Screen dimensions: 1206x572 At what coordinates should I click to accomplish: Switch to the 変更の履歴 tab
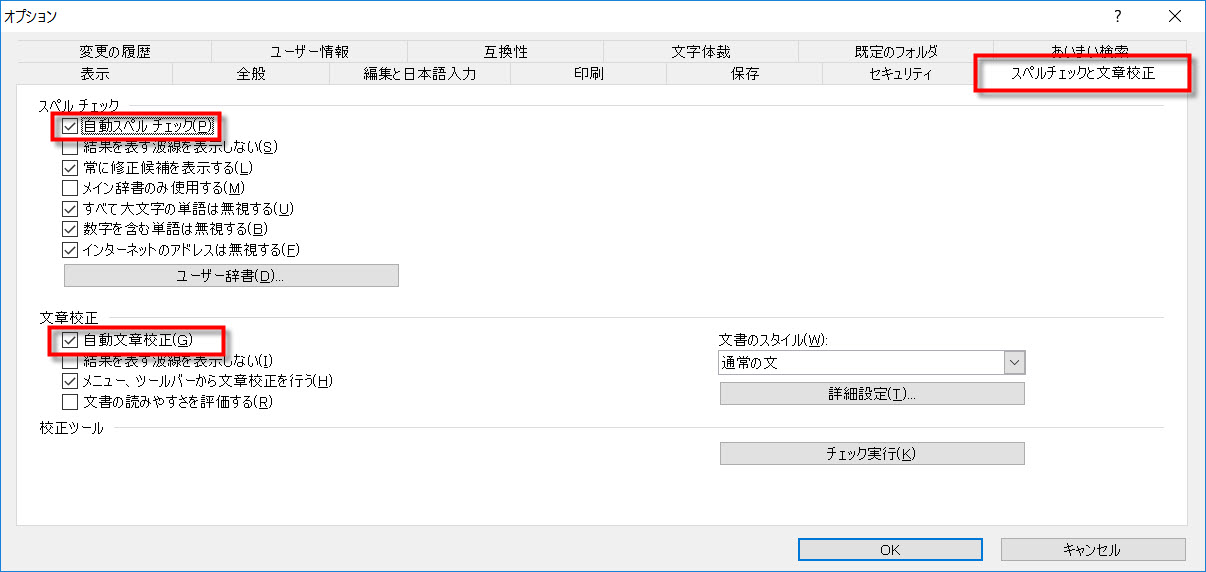pos(114,52)
